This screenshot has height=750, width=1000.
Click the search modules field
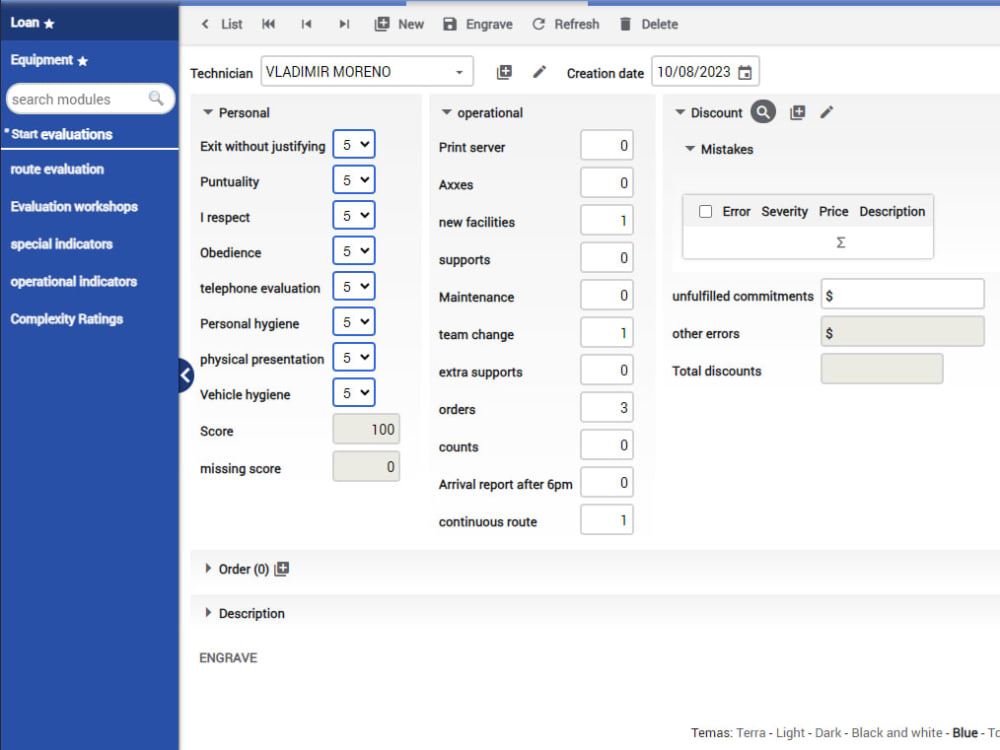pyautogui.click(x=90, y=99)
